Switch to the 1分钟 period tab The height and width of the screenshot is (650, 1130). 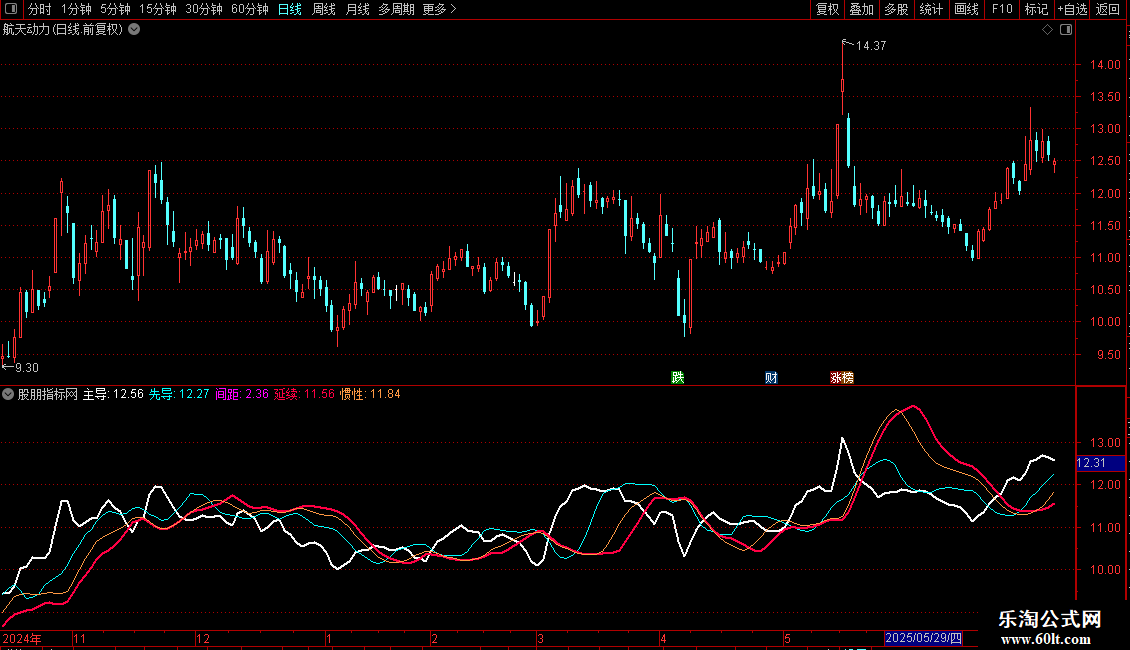(x=76, y=9)
